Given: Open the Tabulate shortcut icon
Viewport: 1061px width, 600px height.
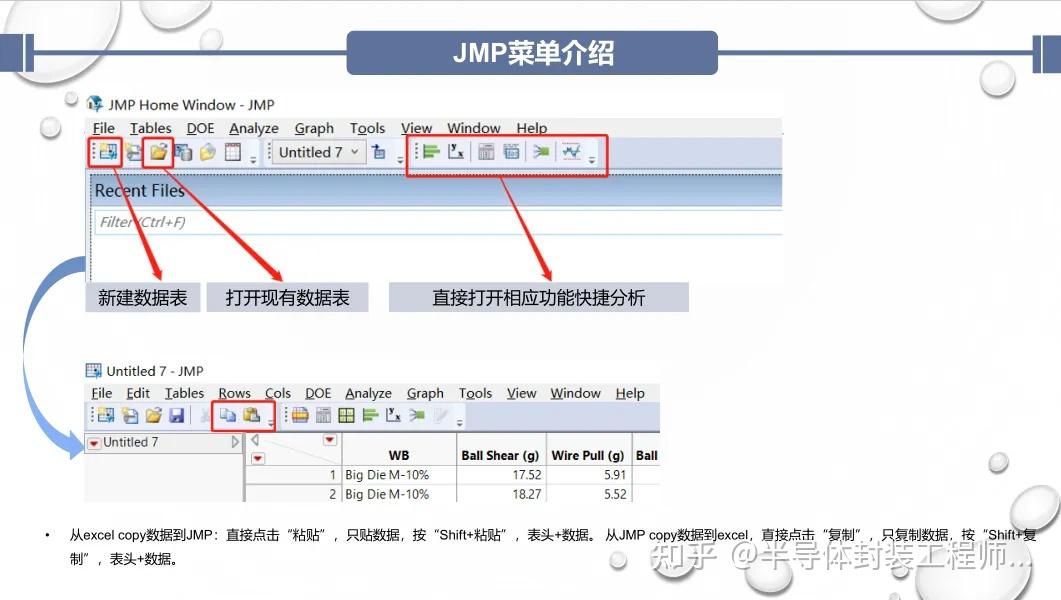Looking at the screenshot, I should (x=484, y=152).
